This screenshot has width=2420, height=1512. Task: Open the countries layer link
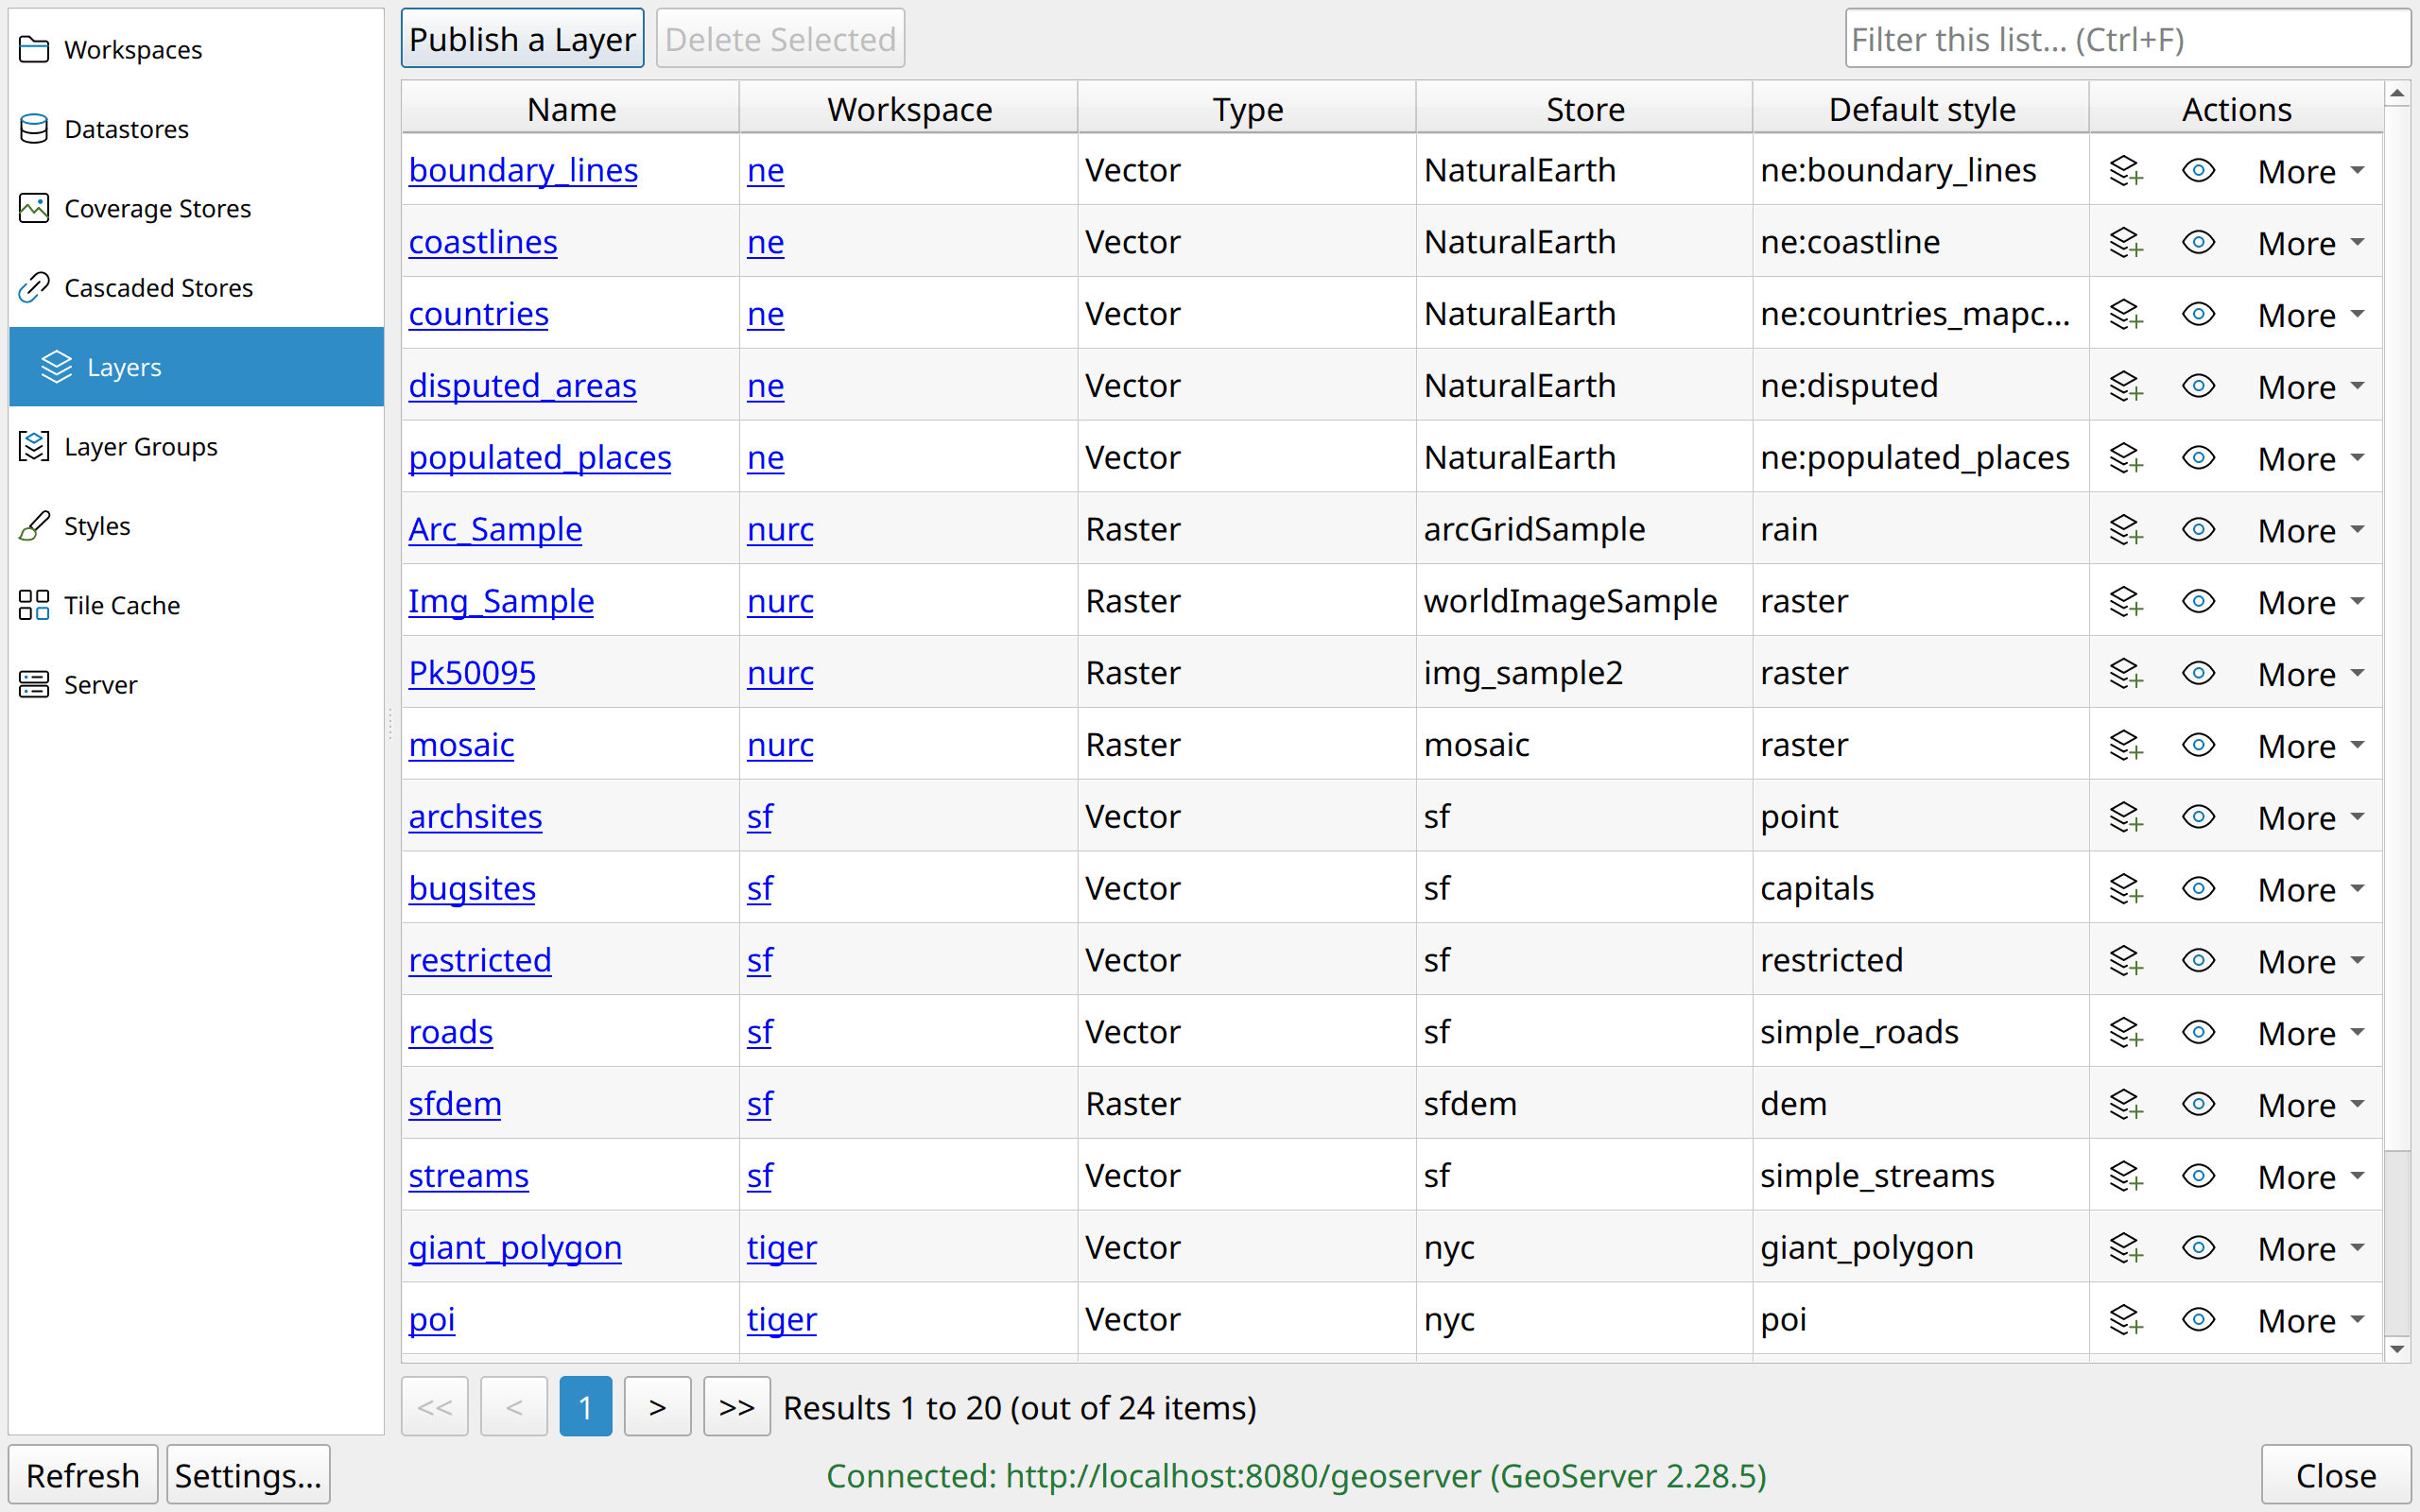[478, 314]
